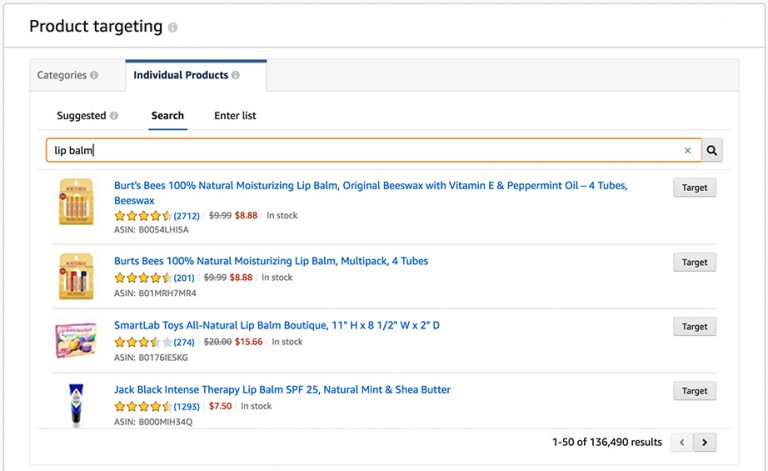Click info icon next to Suggested
768x471 pixels.
(x=114, y=116)
